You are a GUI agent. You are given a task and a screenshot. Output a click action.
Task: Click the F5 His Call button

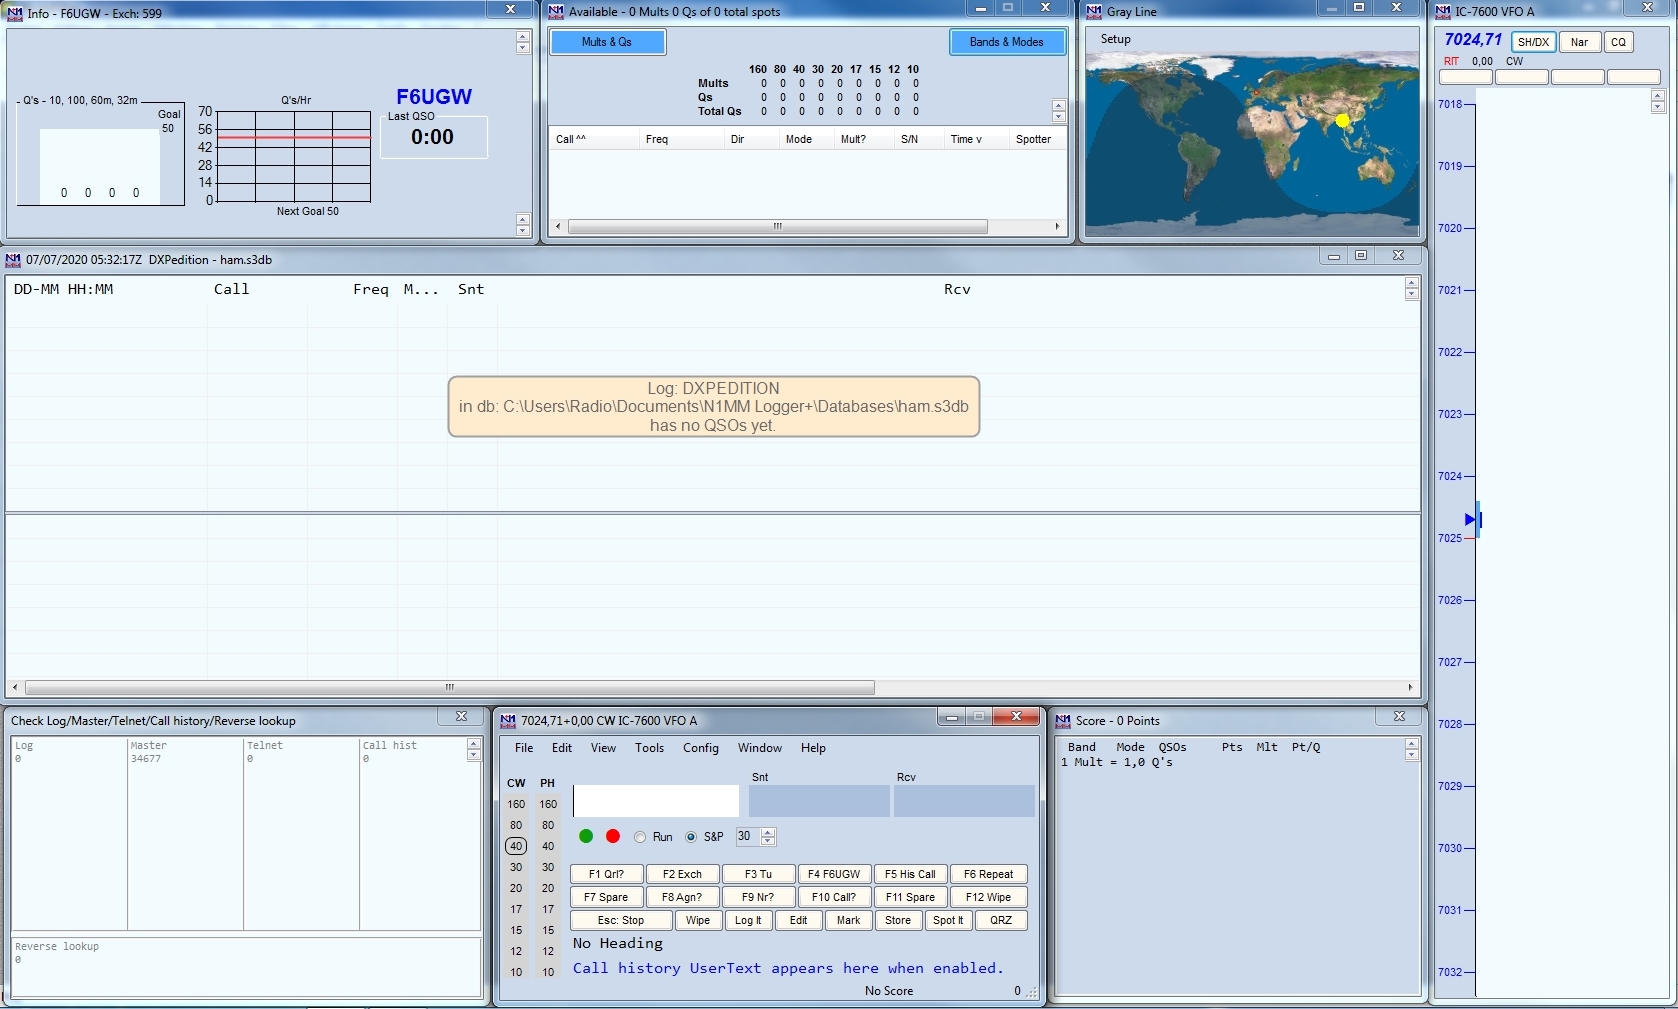pyautogui.click(x=910, y=874)
